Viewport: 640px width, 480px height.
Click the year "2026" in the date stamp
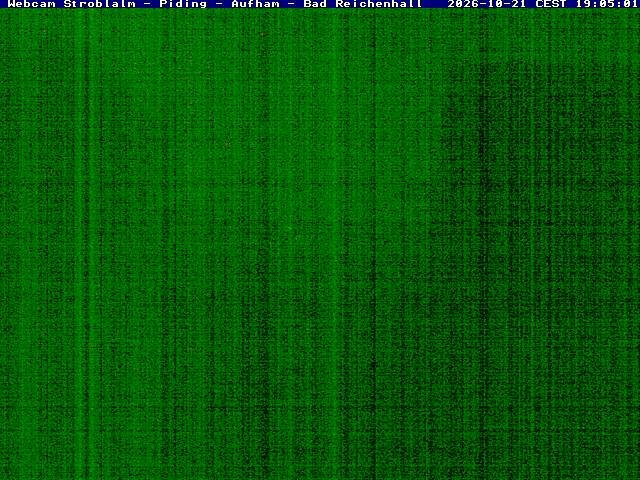tap(463, 4)
